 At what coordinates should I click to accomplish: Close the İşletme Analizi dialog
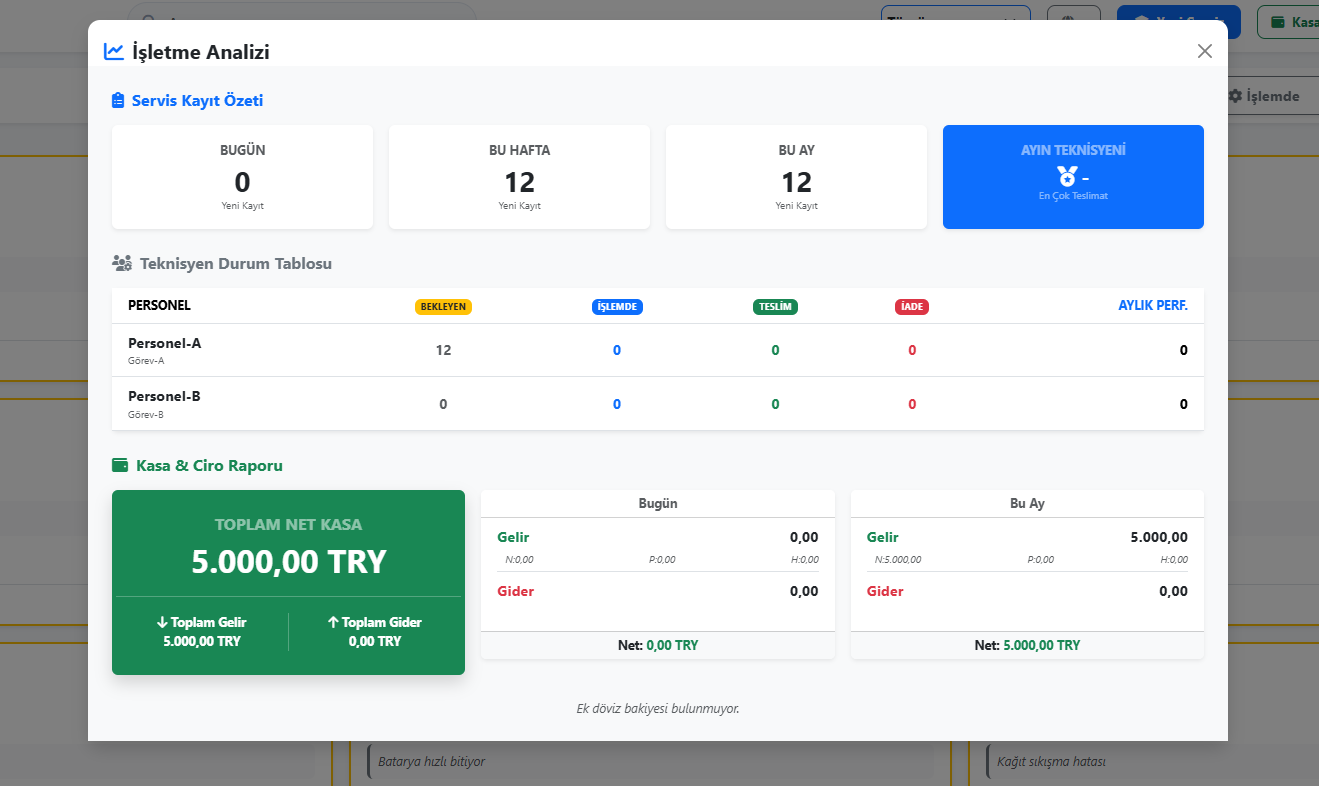click(x=1204, y=51)
